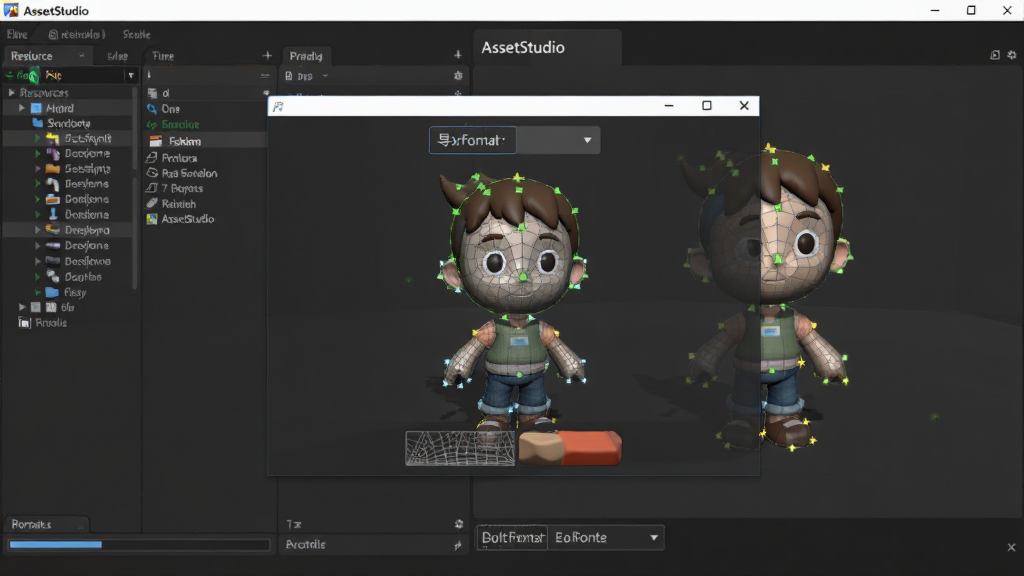
Task: Click the equals menu icon above the middle list
Action: [x=264, y=76]
